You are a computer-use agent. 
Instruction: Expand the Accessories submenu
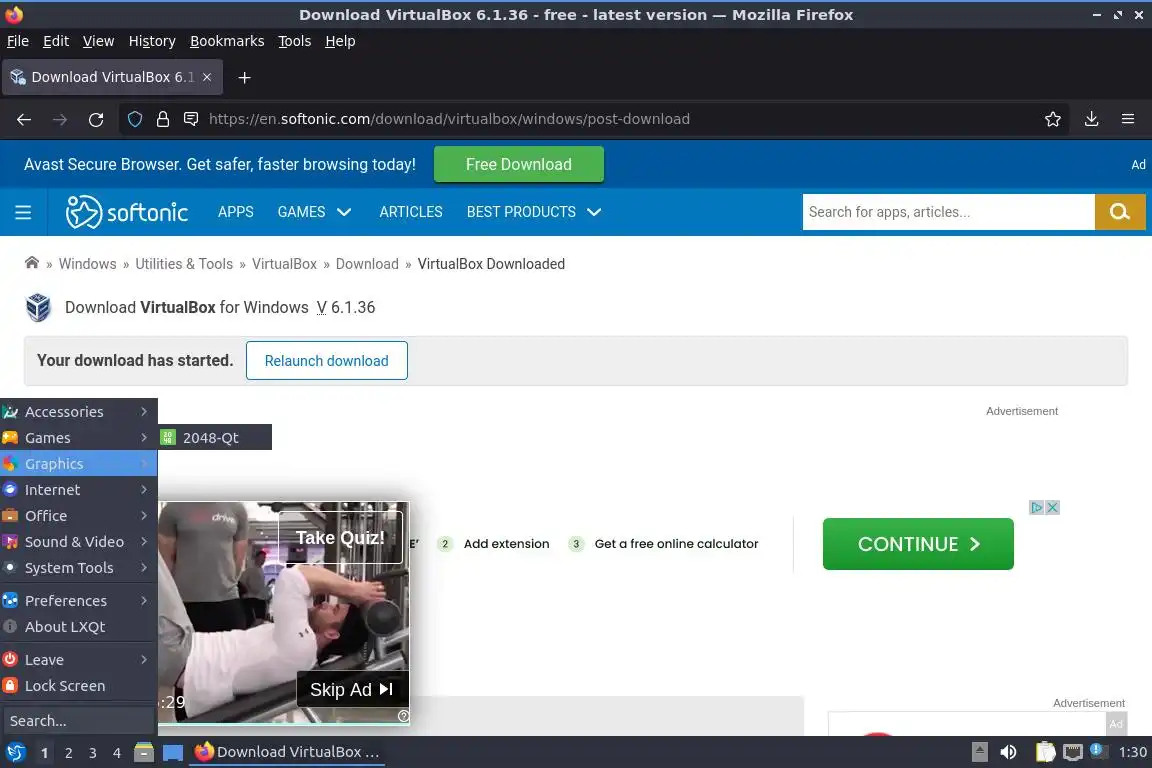(x=79, y=412)
